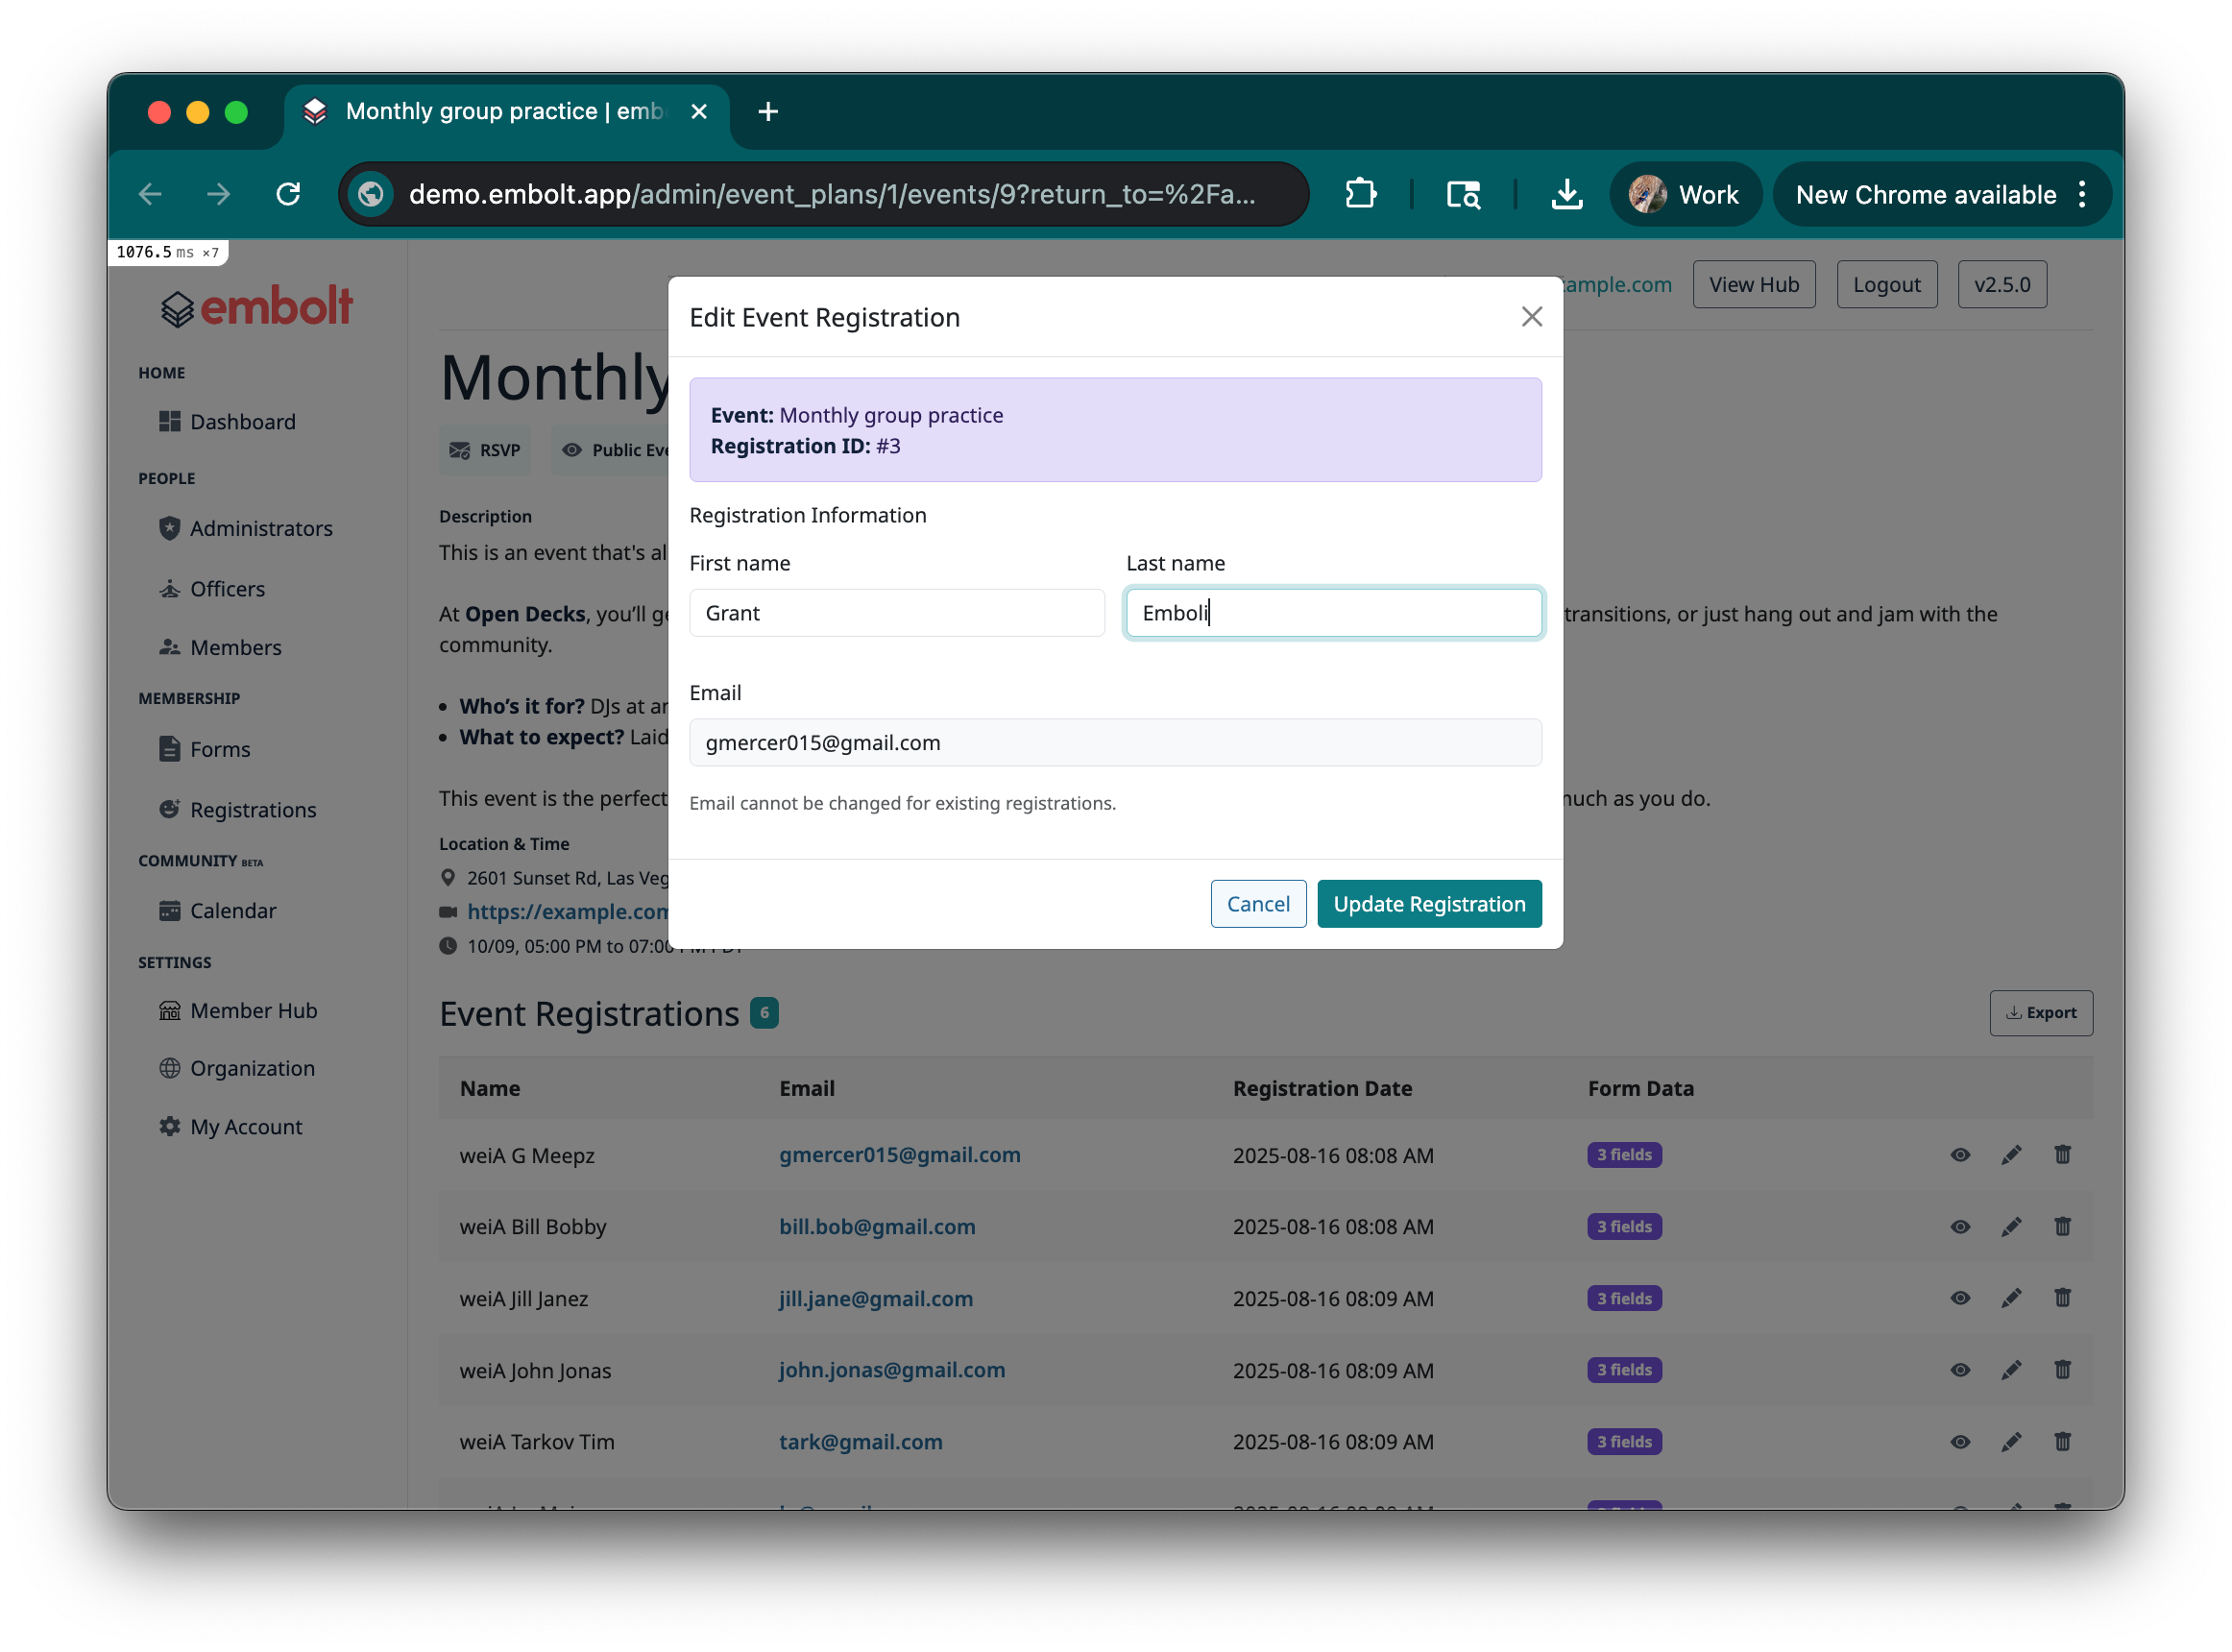Cancel the registration edit
Image resolution: width=2232 pixels, height=1652 pixels.
tap(1257, 904)
